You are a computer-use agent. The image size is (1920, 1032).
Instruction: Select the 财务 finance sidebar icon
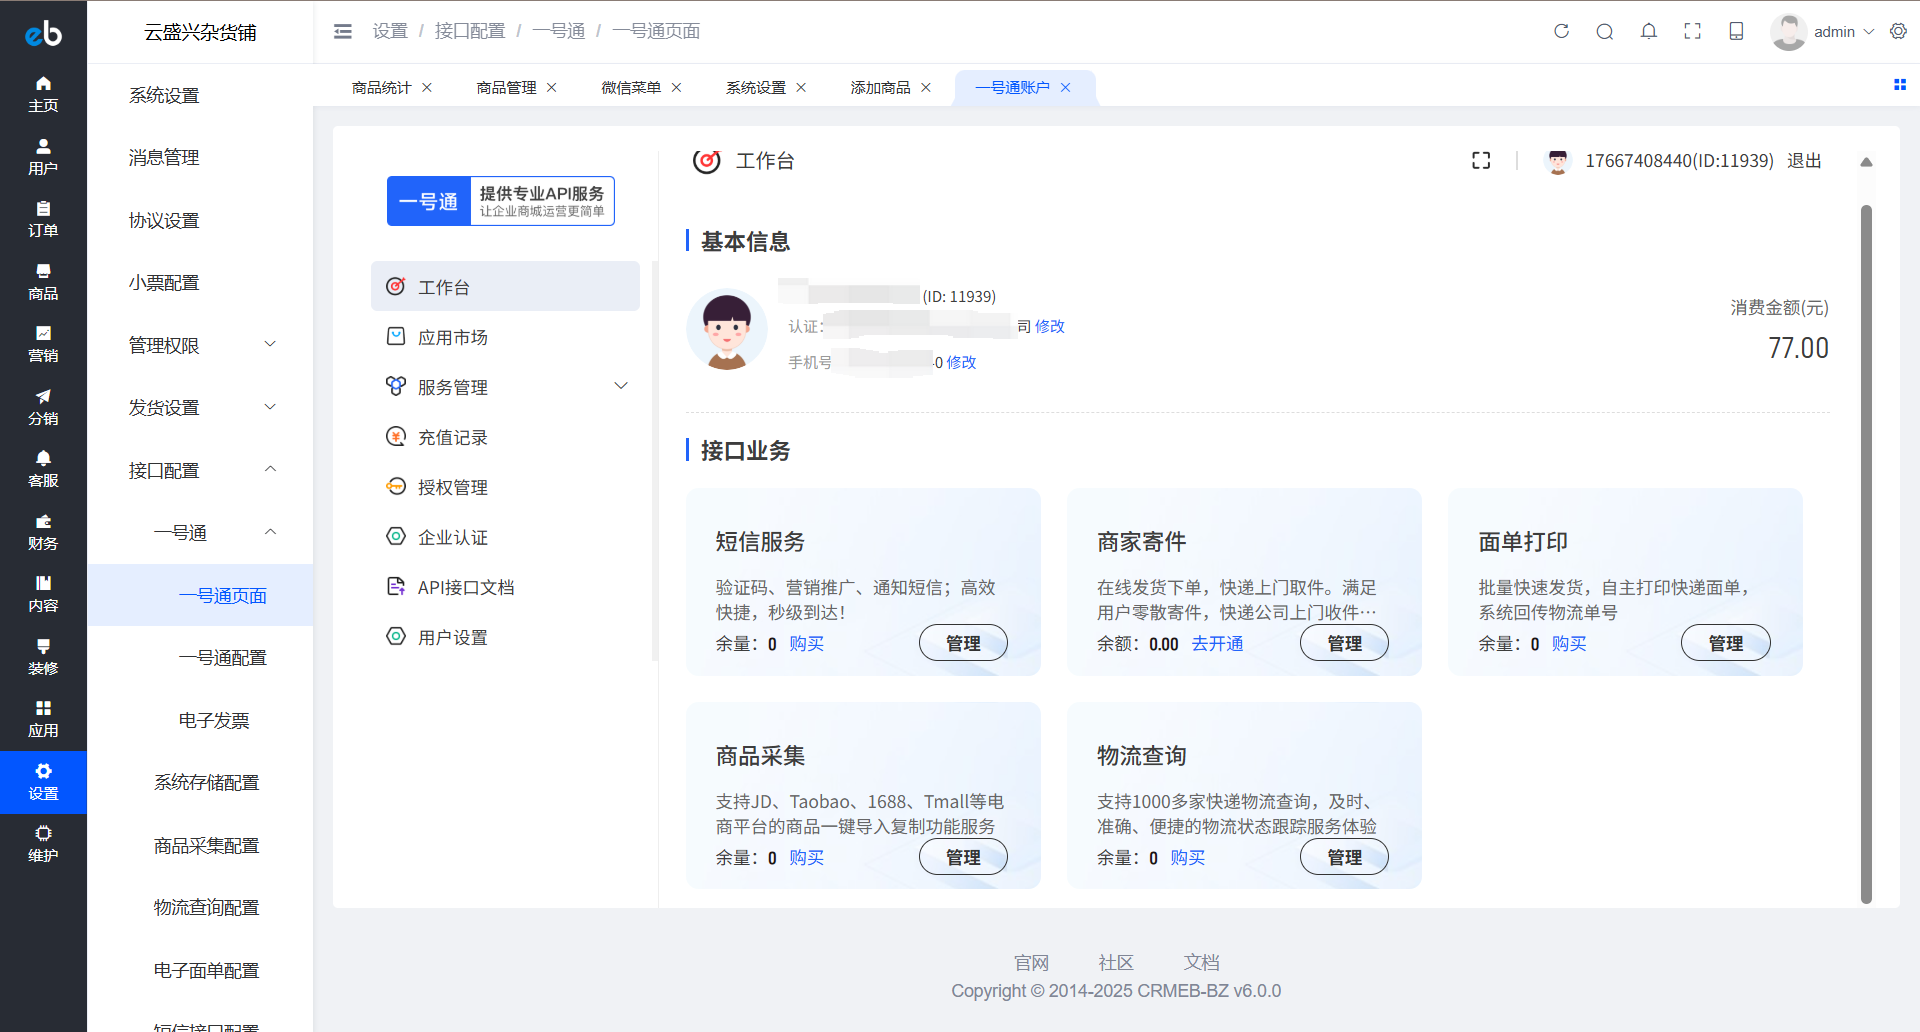[x=43, y=531]
